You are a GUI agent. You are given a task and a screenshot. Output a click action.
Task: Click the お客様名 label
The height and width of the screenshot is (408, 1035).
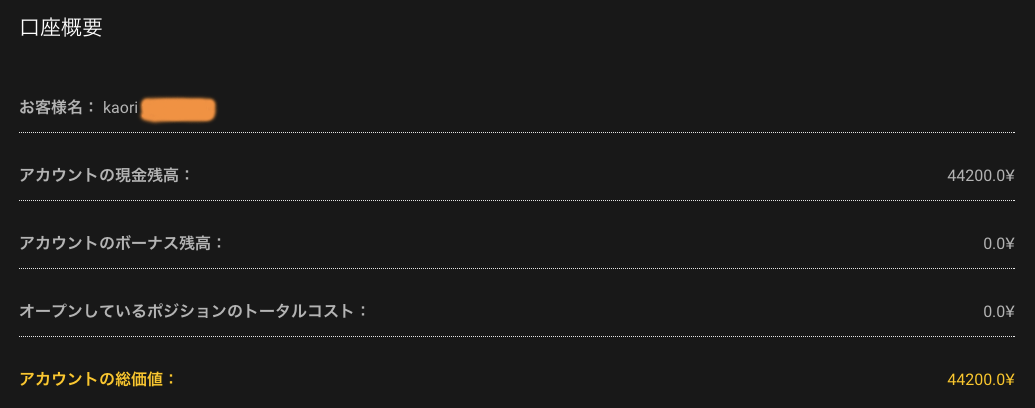point(57,107)
